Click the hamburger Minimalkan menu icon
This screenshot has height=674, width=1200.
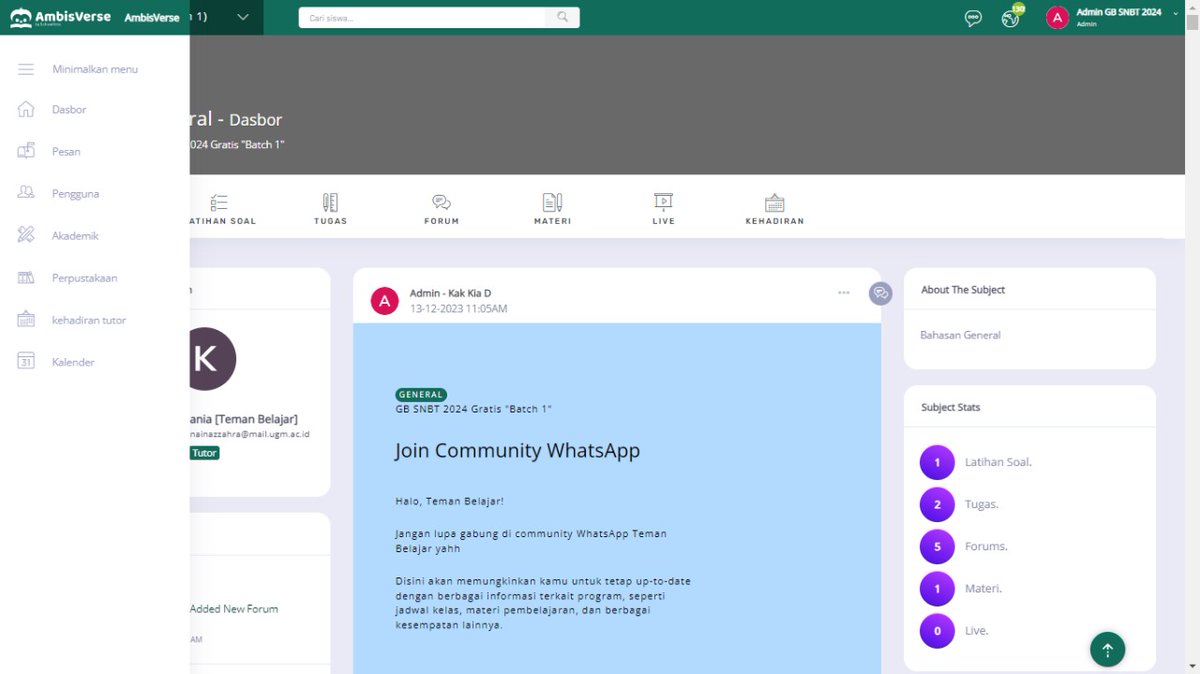coord(26,69)
